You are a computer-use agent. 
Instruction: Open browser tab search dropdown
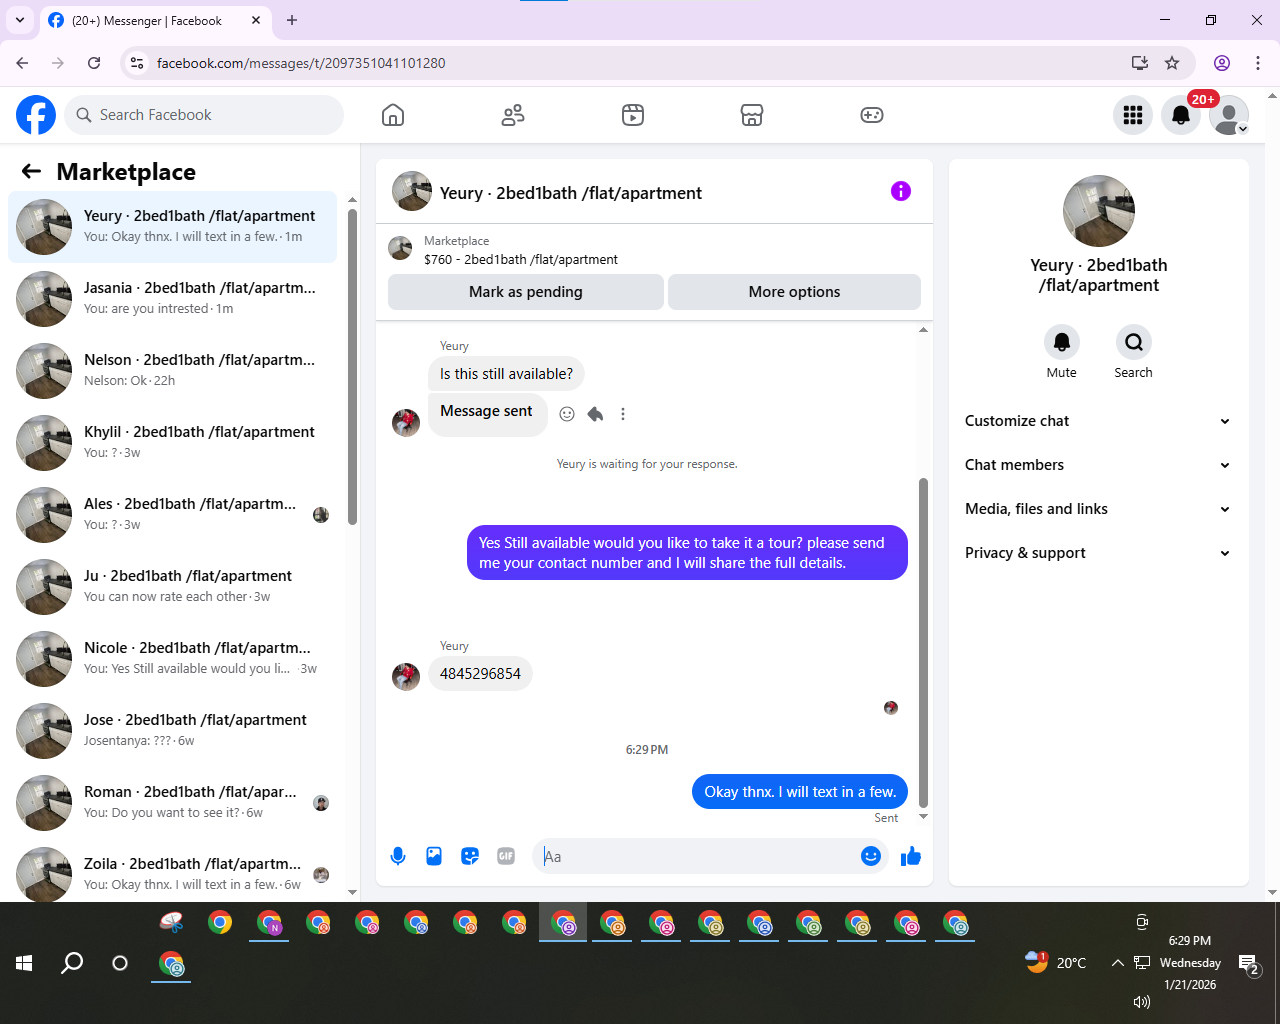pos(20,20)
